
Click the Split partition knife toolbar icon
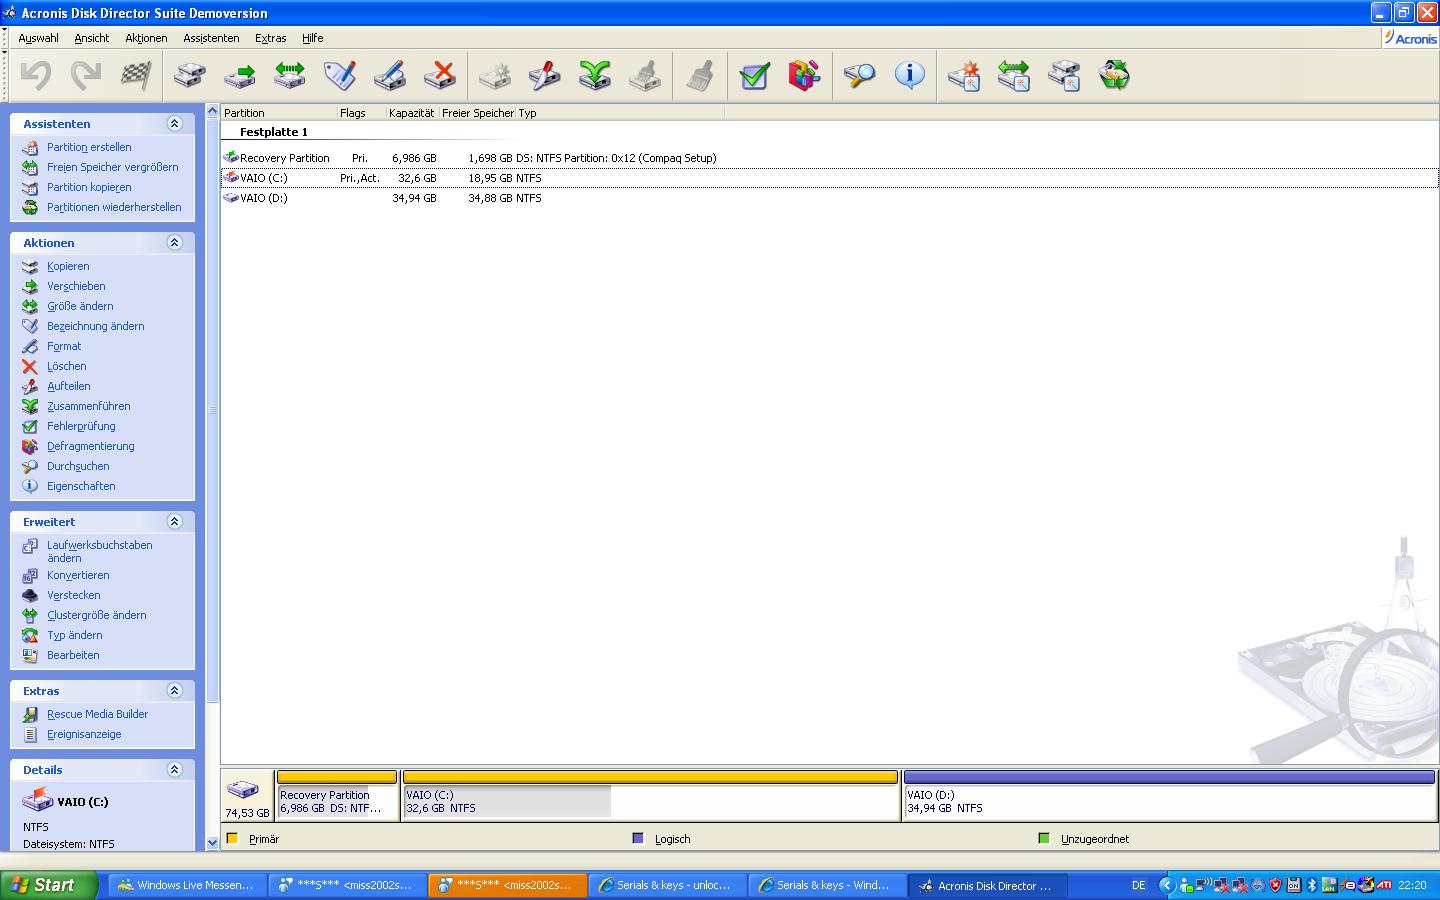click(x=545, y=75)
